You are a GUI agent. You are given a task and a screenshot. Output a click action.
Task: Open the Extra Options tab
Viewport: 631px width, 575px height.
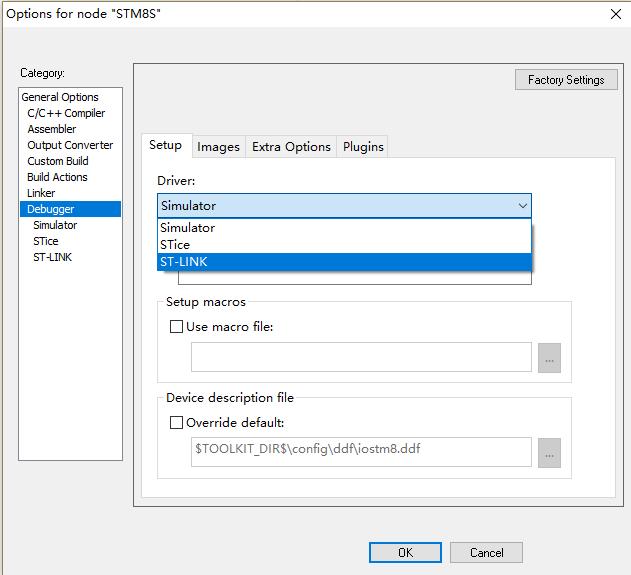pos(291,147)
